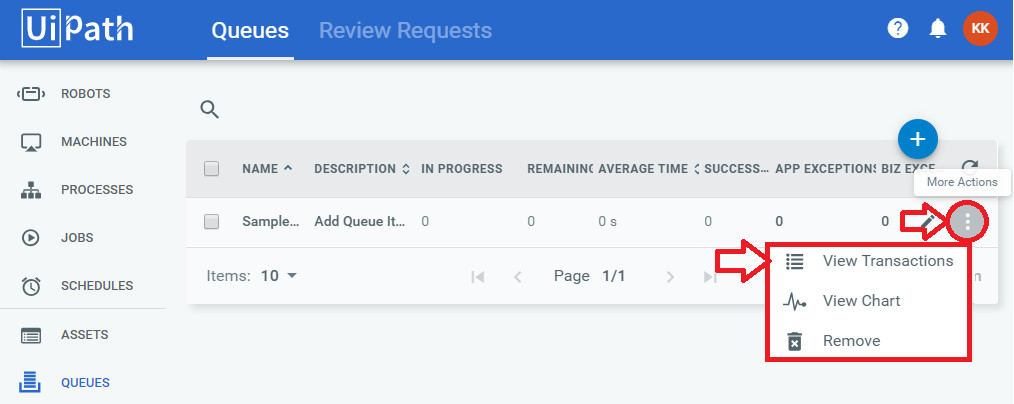Click the View Chart pulse icon
The image size is (1014, 404).
coord(794,301)
